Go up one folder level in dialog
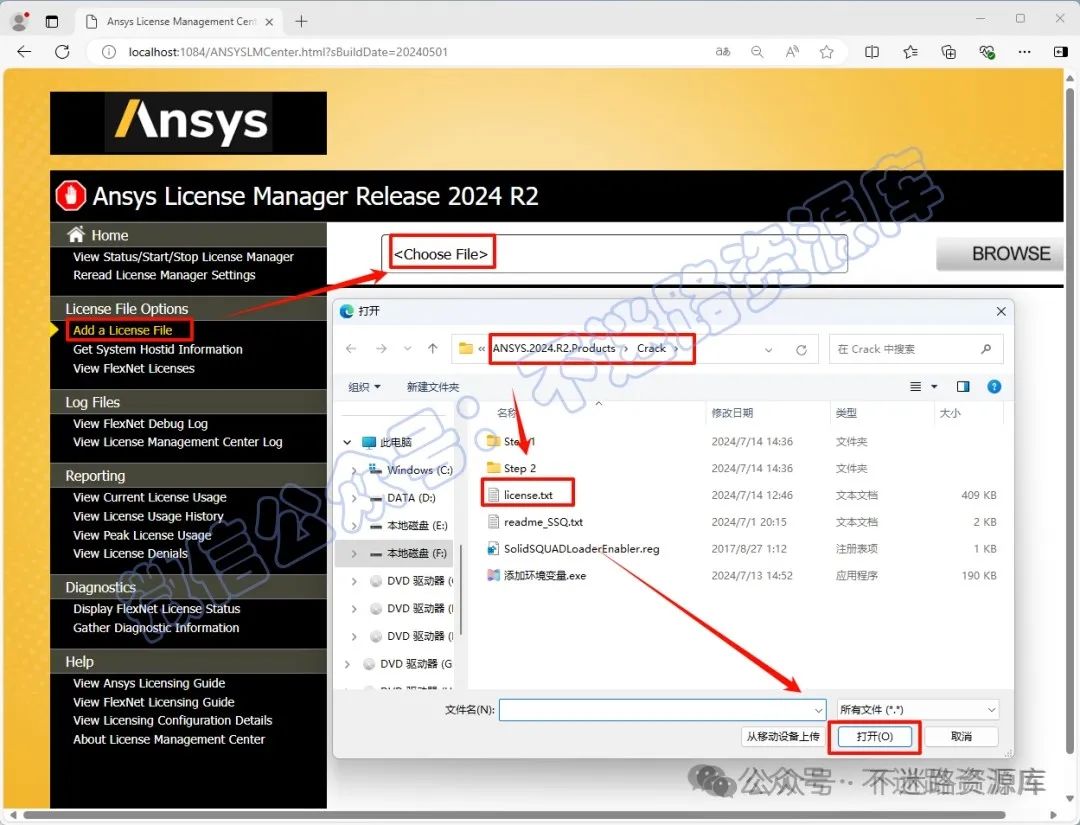Viewport: 1080px width, 825px height. (433, 348)
